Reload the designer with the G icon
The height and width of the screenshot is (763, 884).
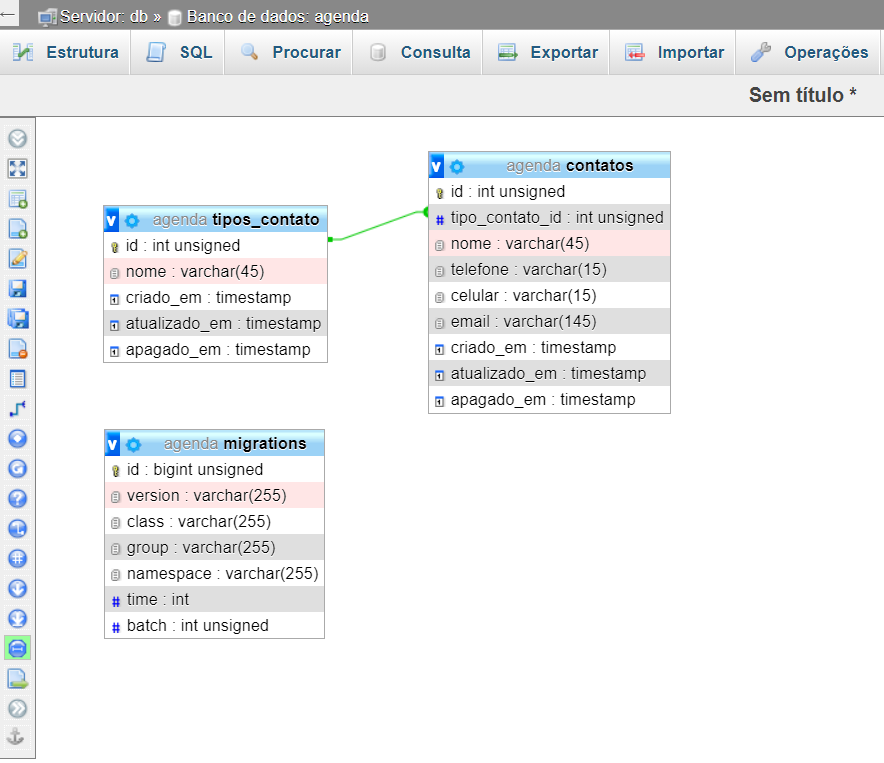(x=17, y=469)
